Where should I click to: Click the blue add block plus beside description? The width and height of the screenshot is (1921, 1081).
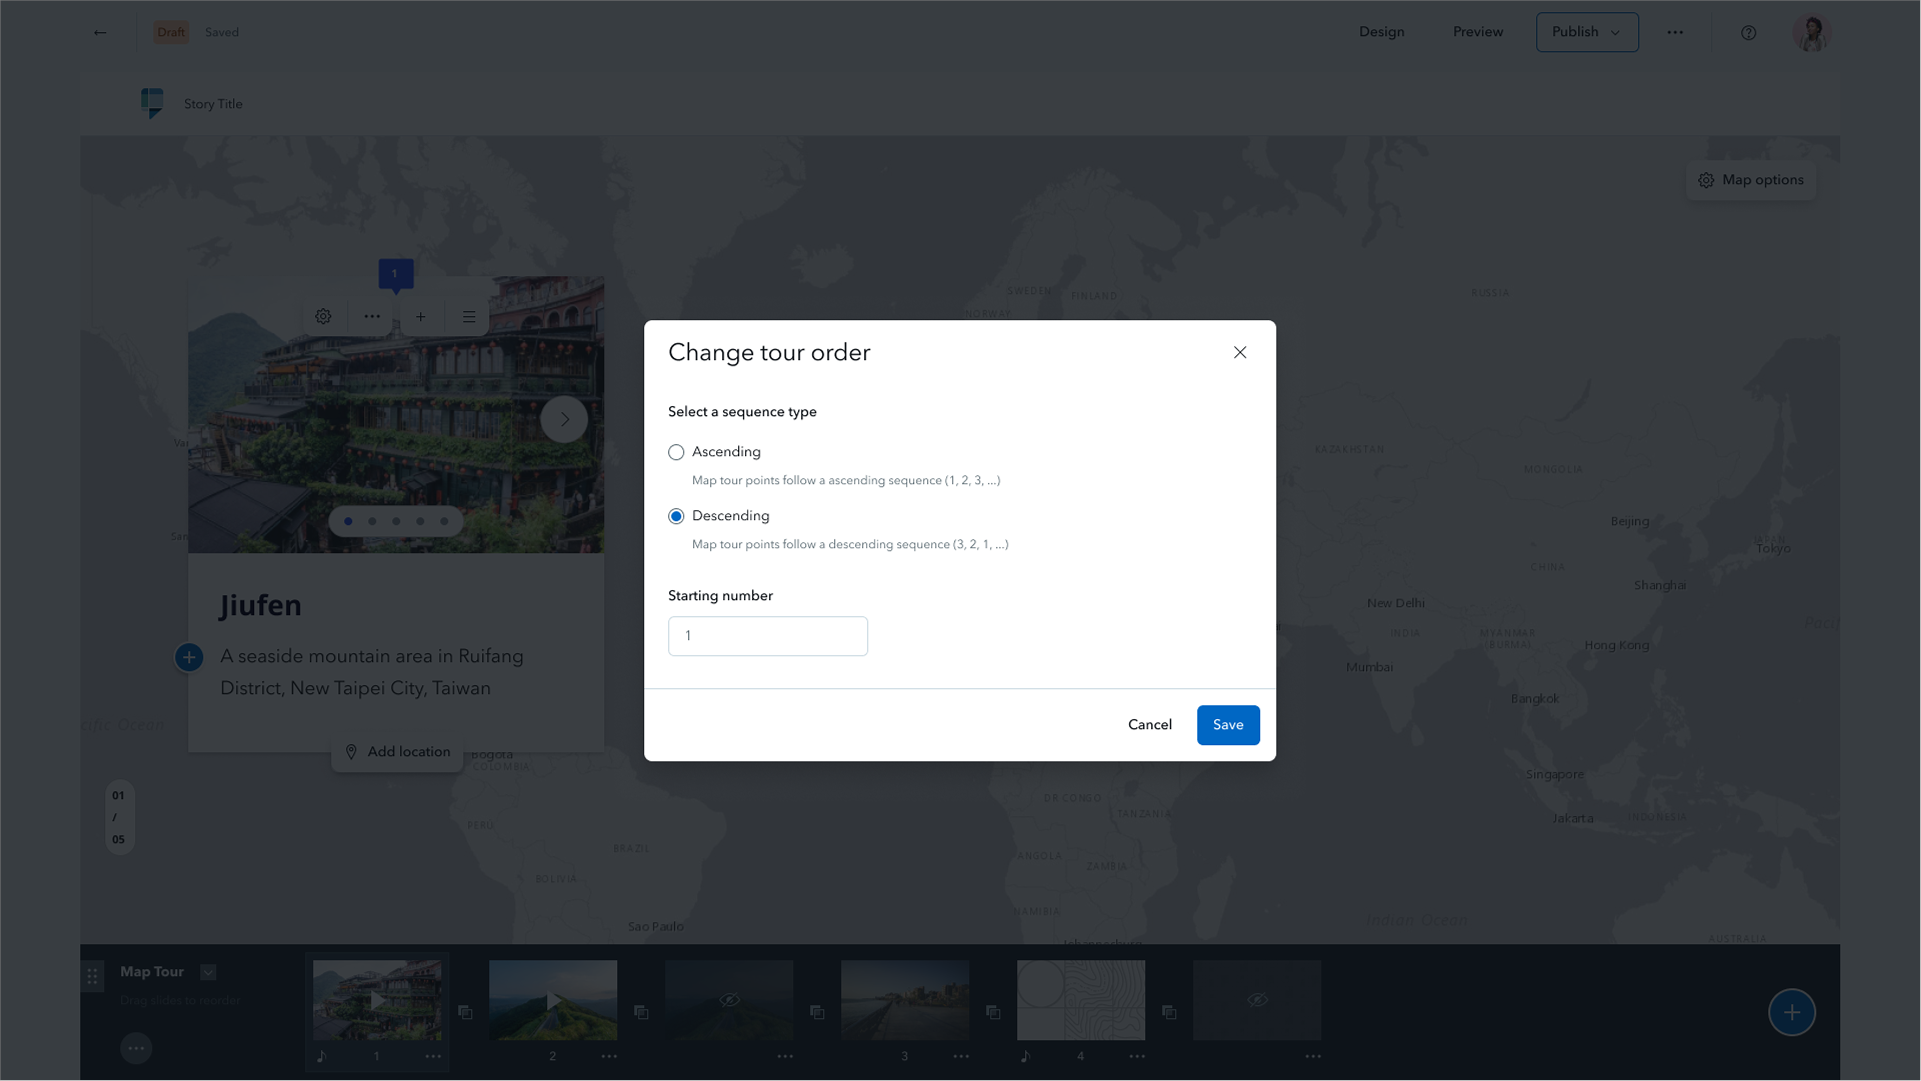pos(189,657)
